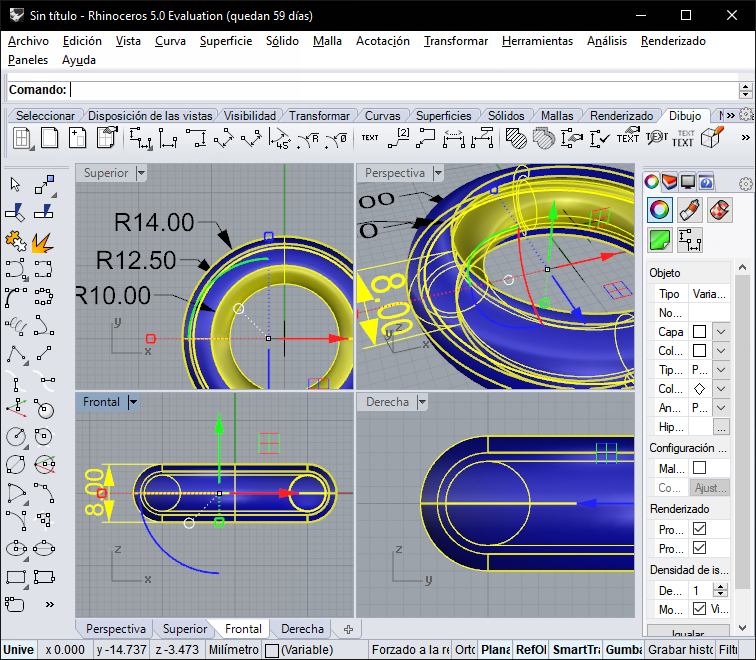Click the hatch tool in Dibujo toolbar
Image resolution: width=756 pixels, height=660 pixels.
click(516, 138)
